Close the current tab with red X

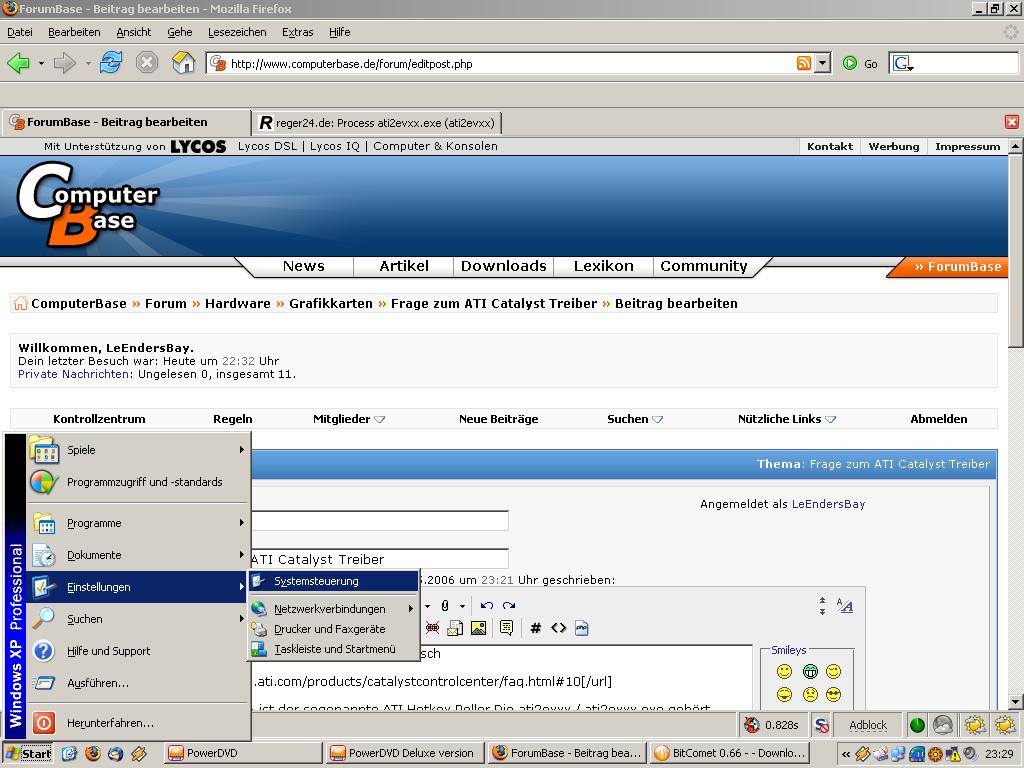(x=1012, y=122)
